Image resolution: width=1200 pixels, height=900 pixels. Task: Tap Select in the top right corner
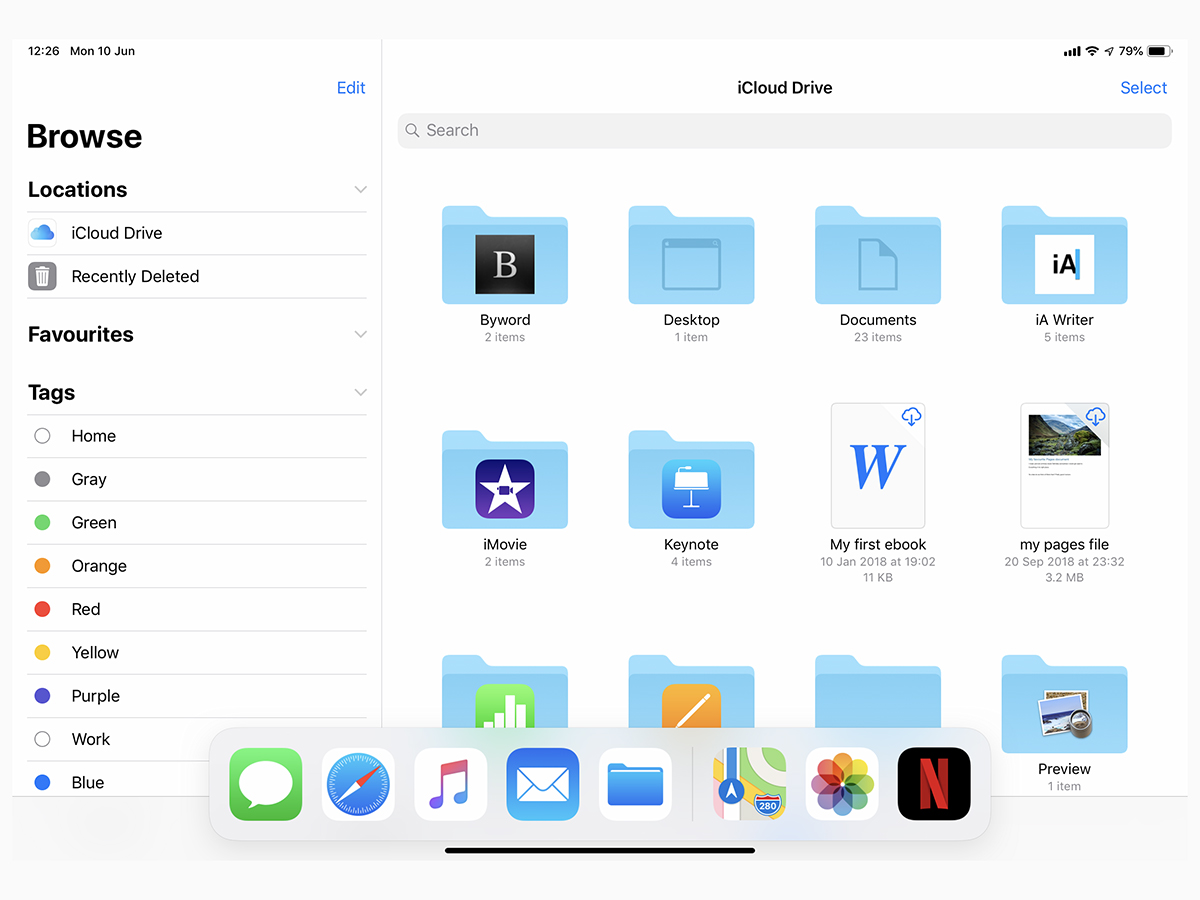pos(1143,88)
